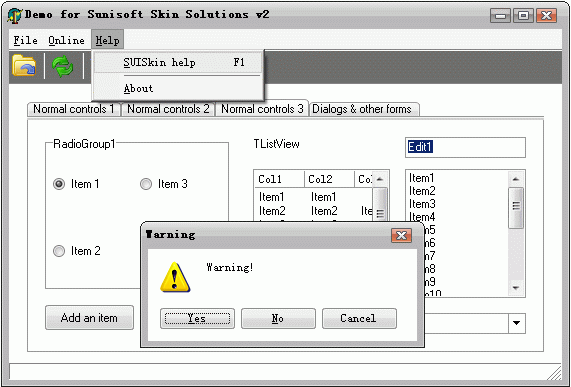The width and height of the screenshot is (571, 387).
Task: Choose About from Help menu
Action: [178, 88]
